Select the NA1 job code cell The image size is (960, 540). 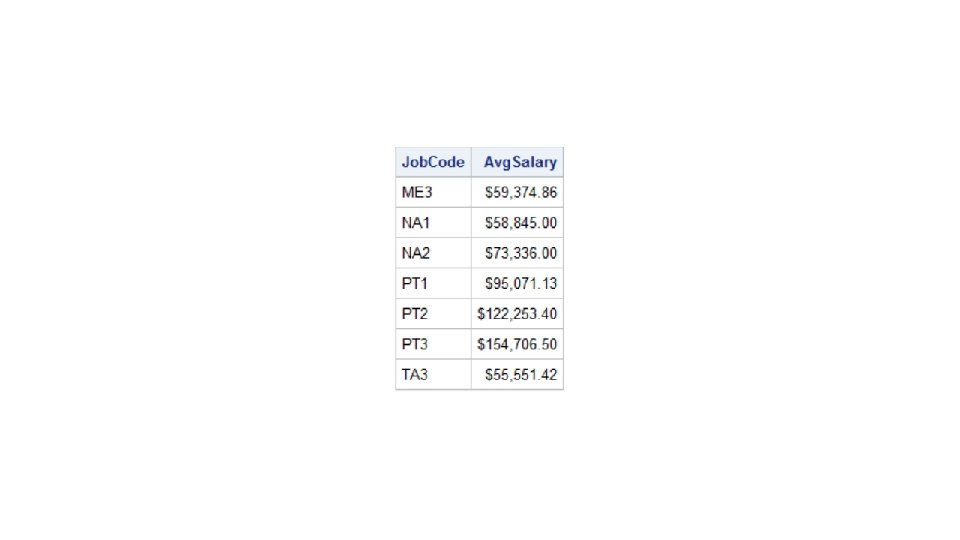[x=416, y=223]
